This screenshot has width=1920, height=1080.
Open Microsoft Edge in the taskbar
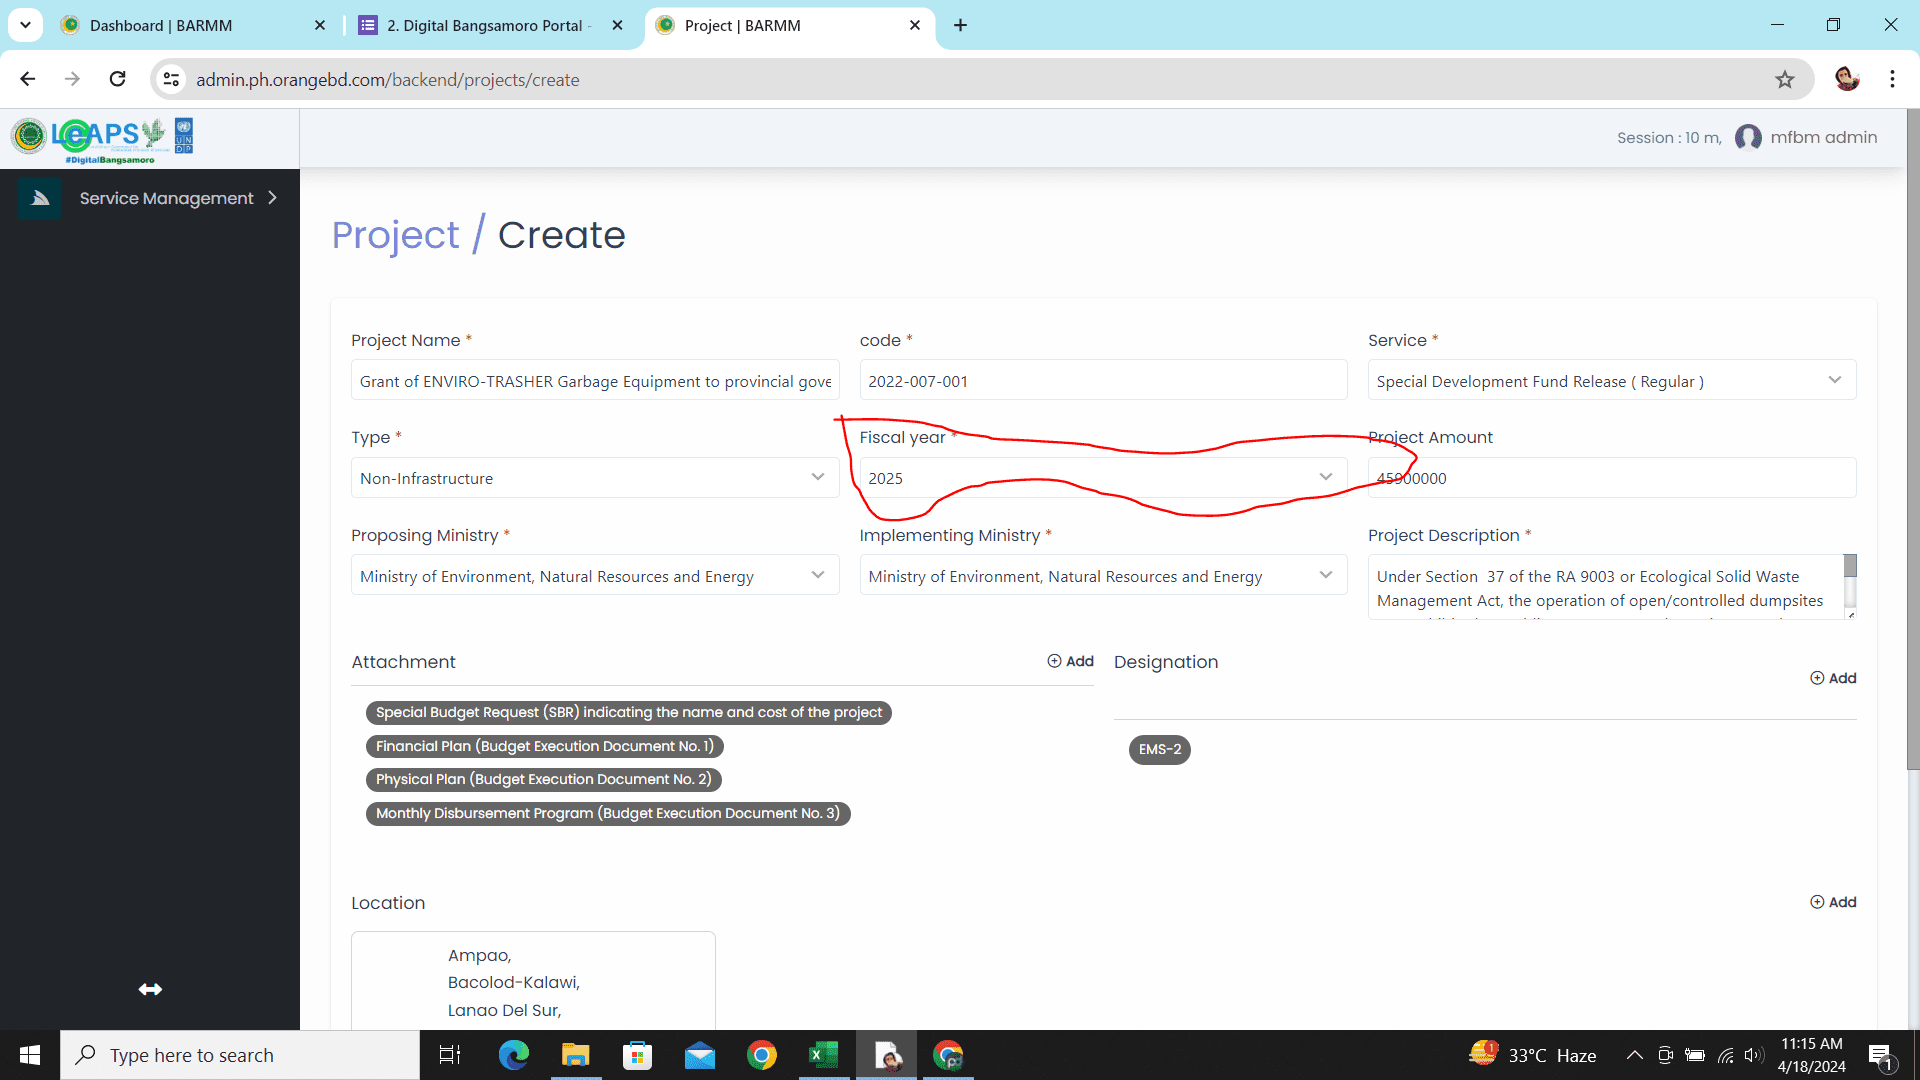[514, 1055]
